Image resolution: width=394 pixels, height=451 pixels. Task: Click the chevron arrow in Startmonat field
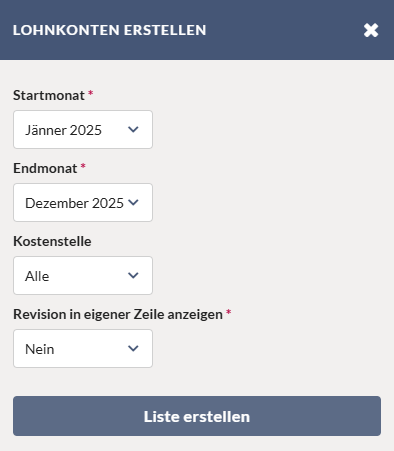coord(133,129)
